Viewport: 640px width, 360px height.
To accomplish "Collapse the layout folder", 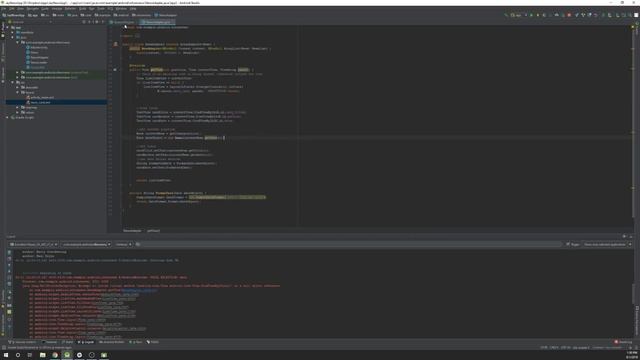I will [18, 92].
